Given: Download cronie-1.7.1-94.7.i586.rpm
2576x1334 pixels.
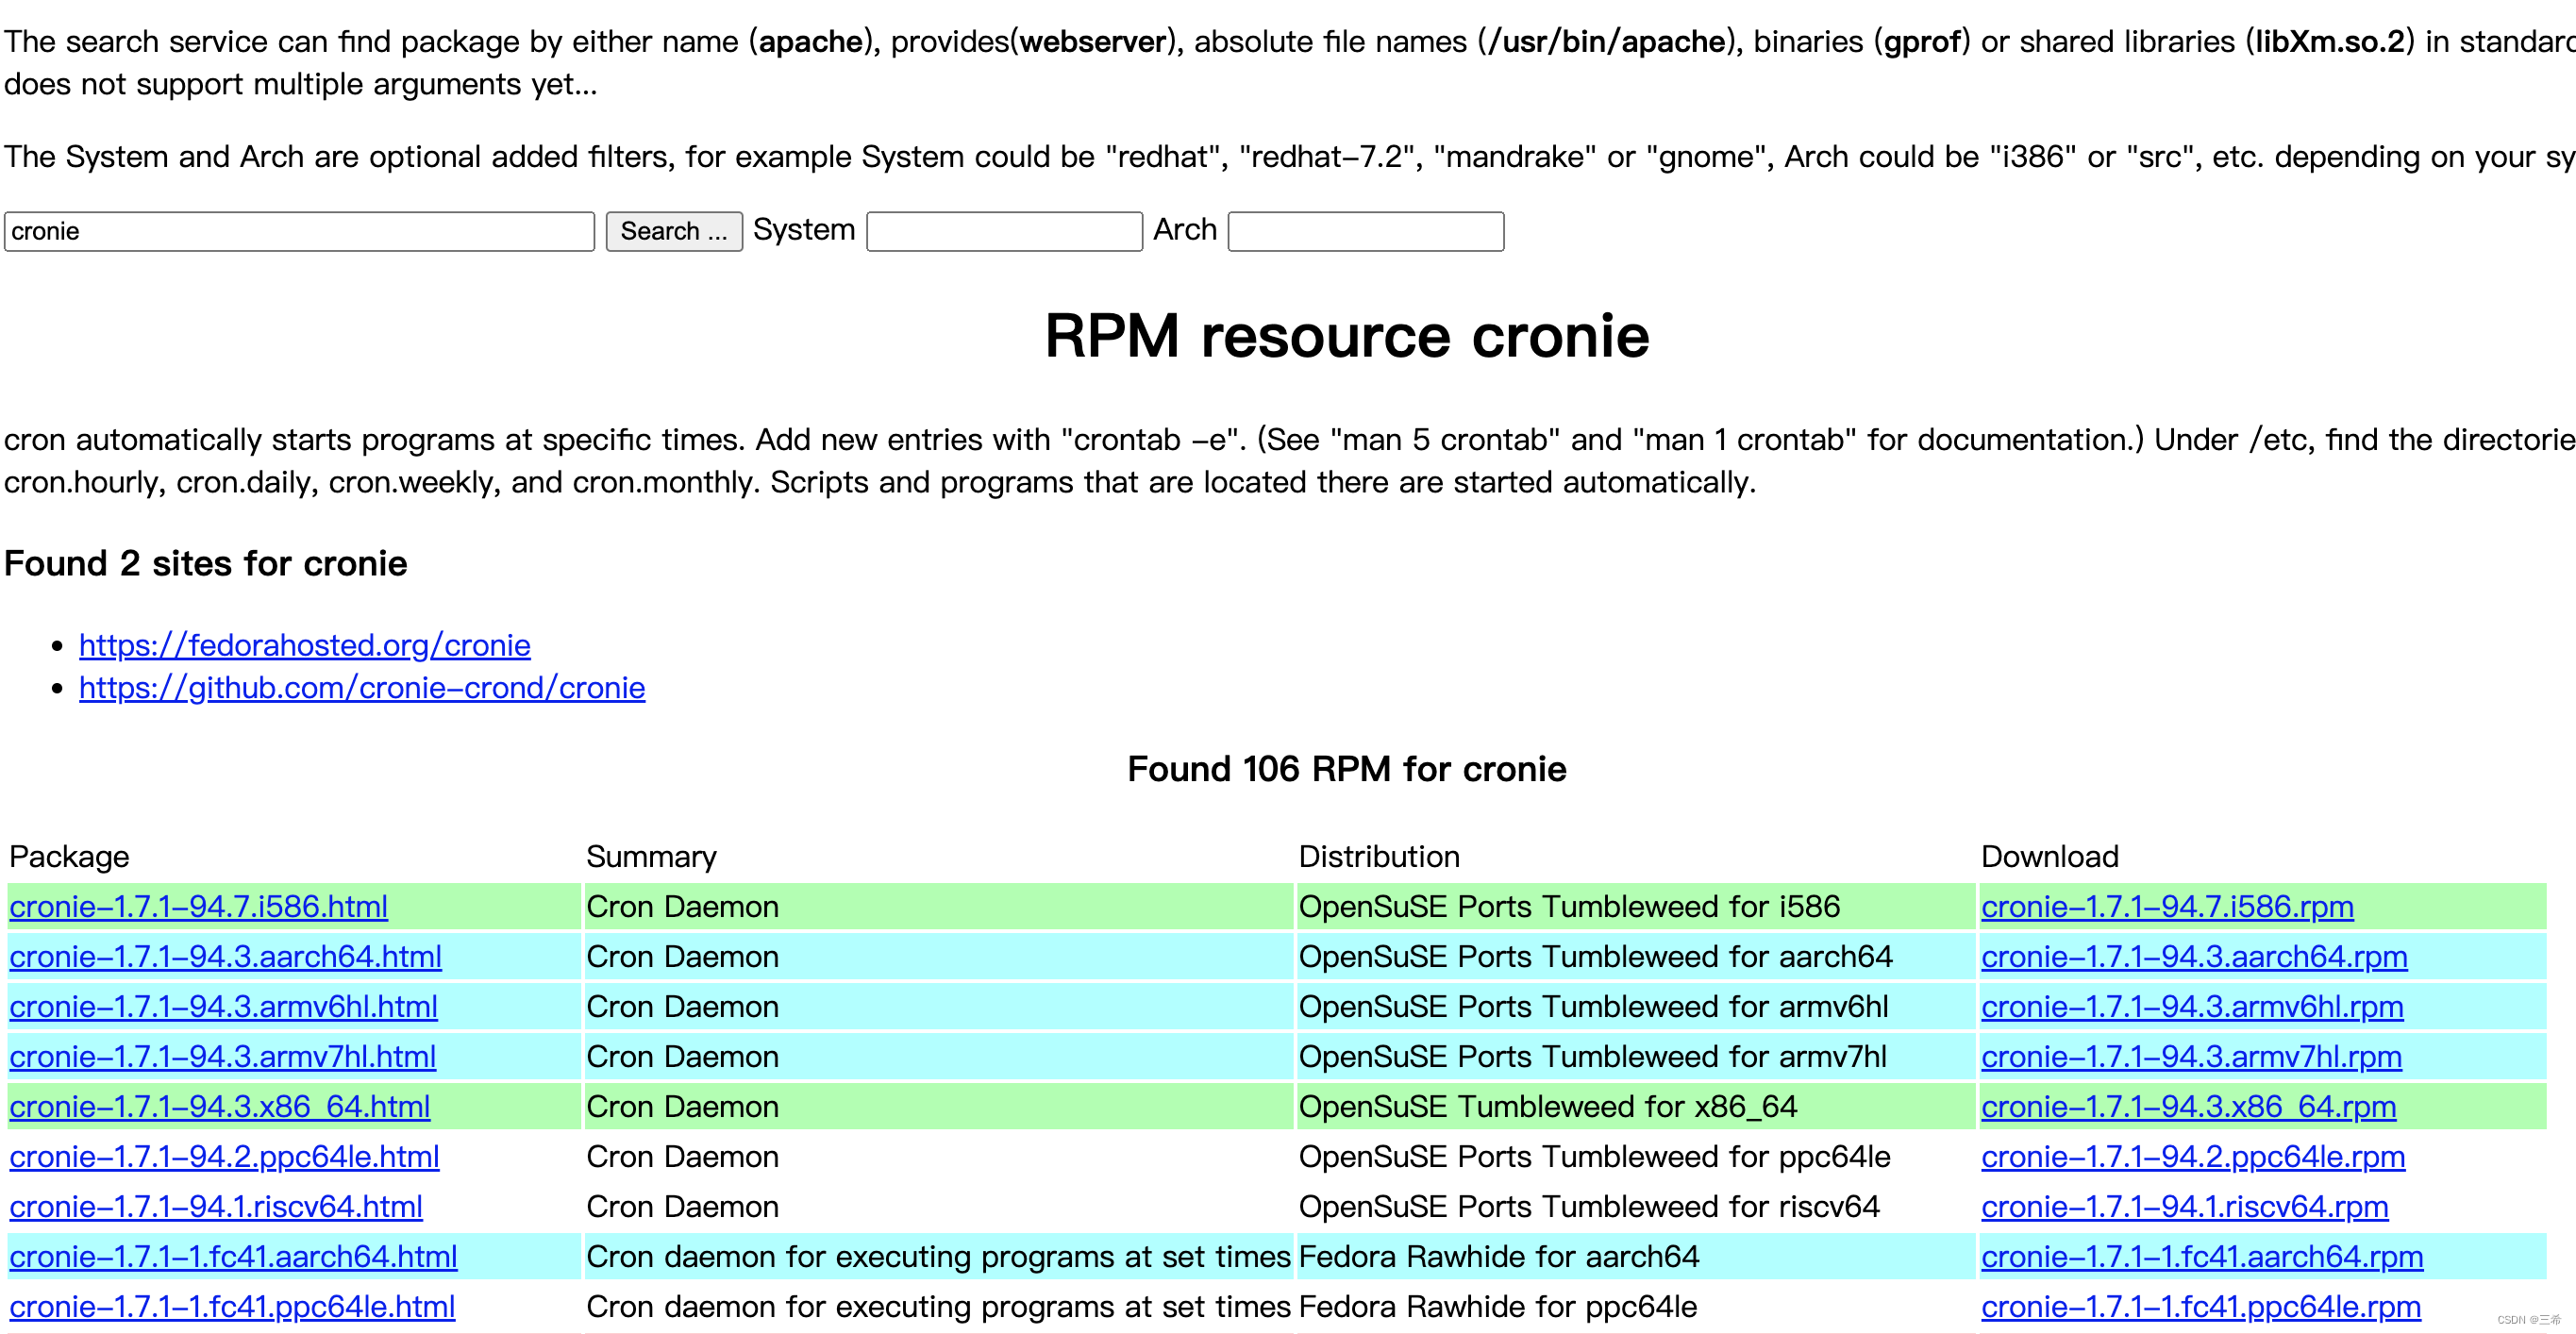Looking at the screenshot, I should point(2166,906).
